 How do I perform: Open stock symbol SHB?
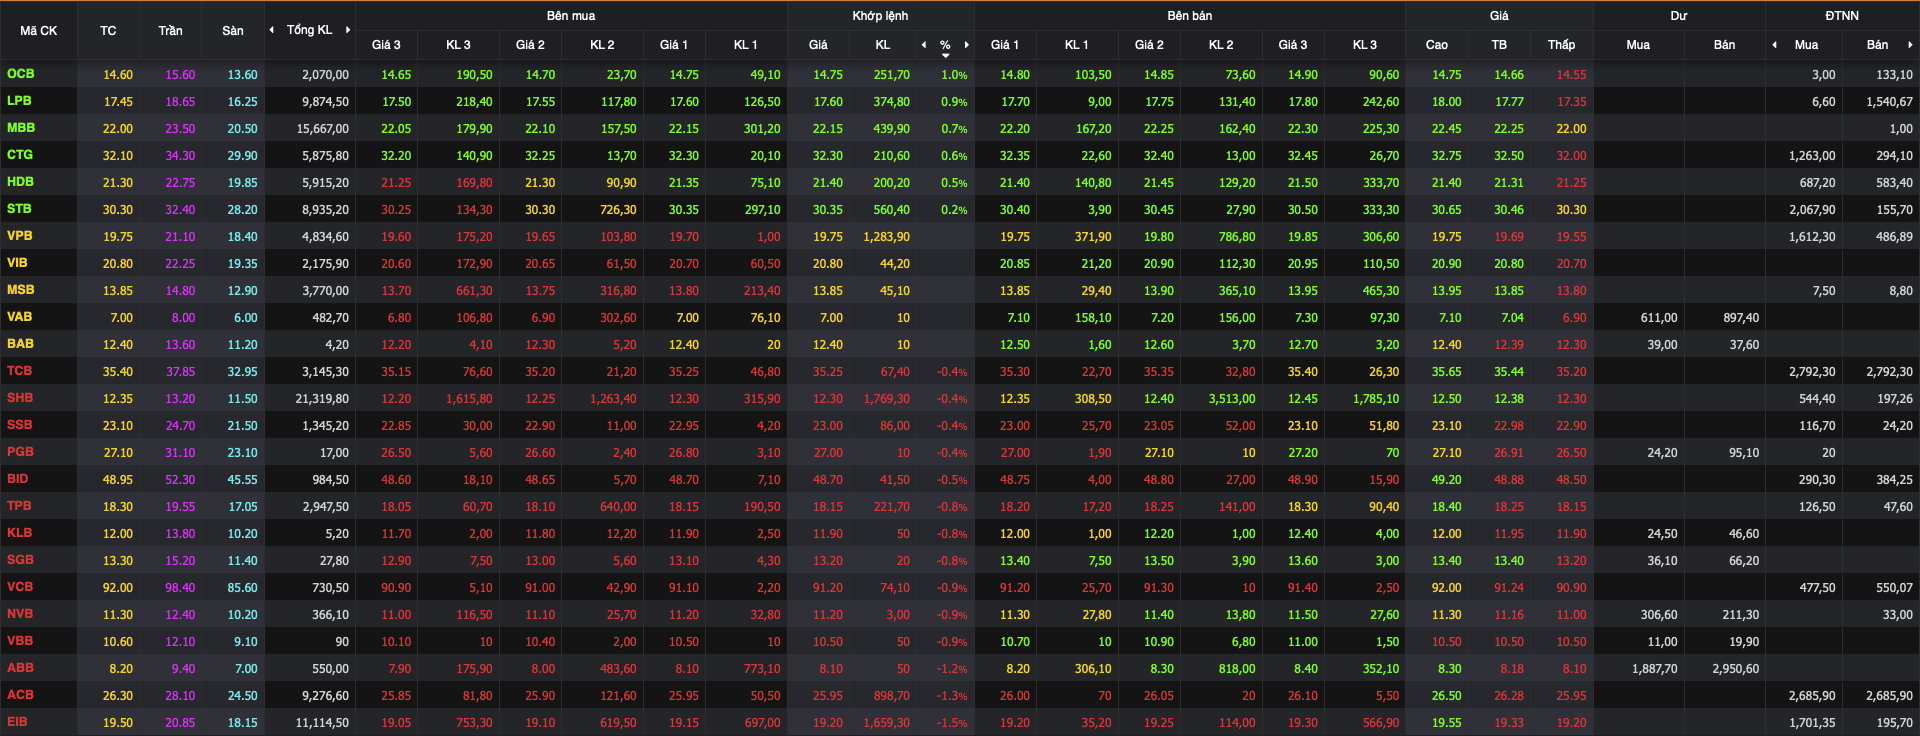point(20,398)
